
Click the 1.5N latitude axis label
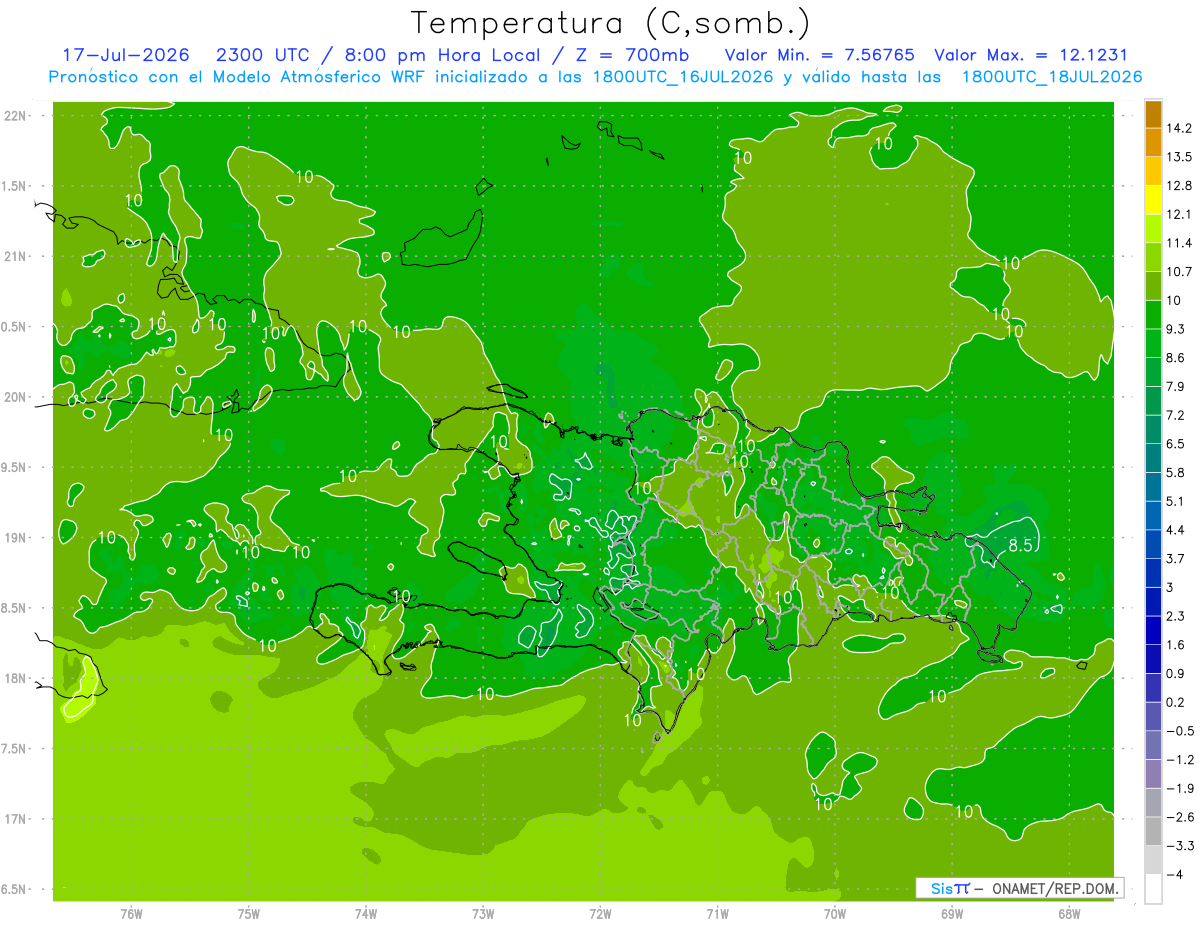(x=15, y=186)
